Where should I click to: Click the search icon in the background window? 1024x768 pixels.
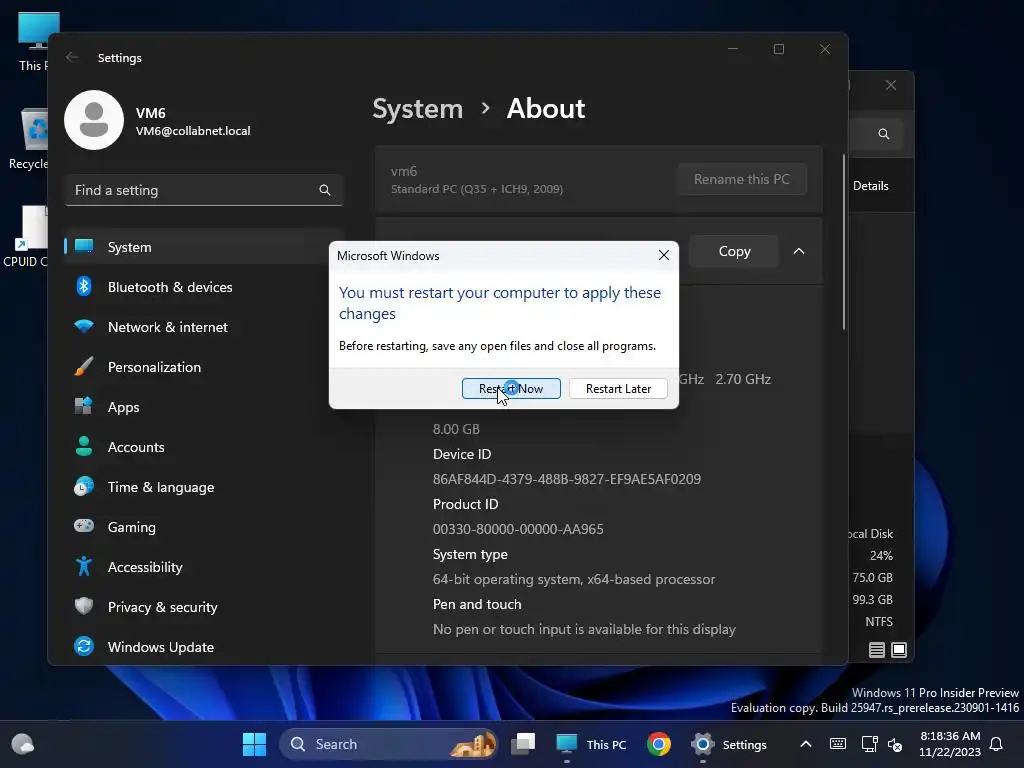884,134
